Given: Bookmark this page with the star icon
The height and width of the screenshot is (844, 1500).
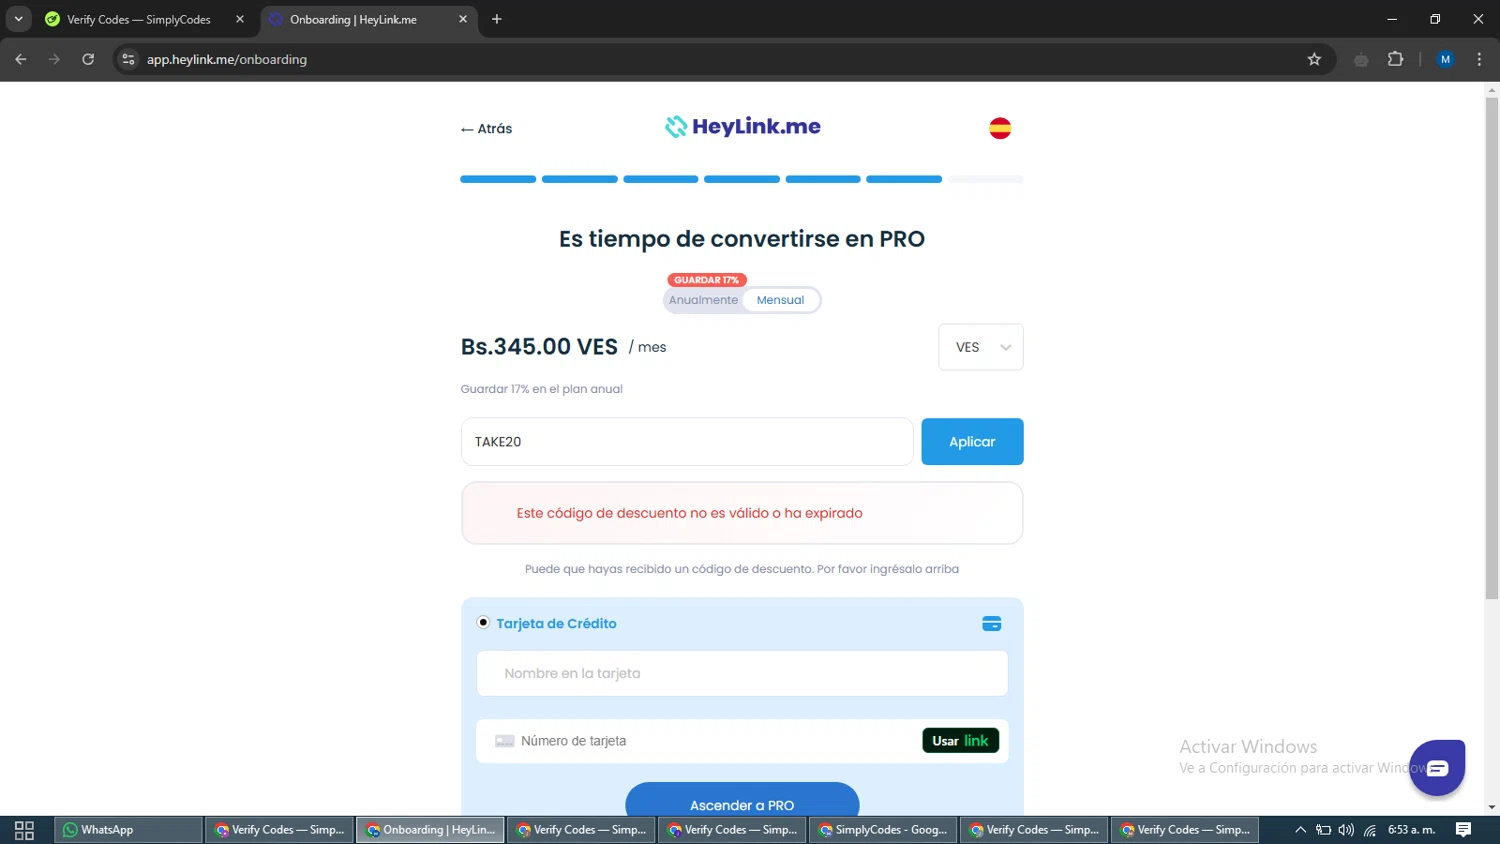Looking at the screenshot, I should tap(1314, 59).
